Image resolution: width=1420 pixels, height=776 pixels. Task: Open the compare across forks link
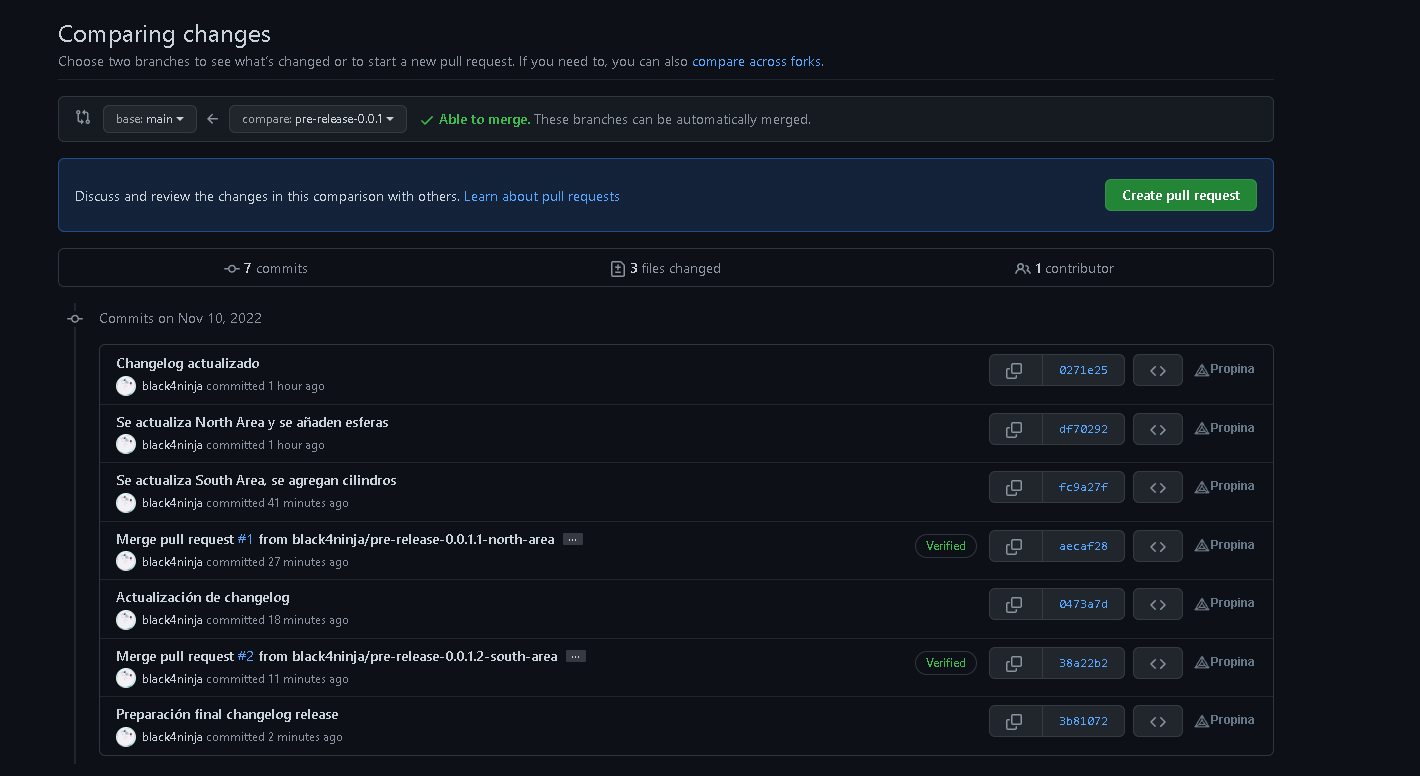(x=756, y=61)
